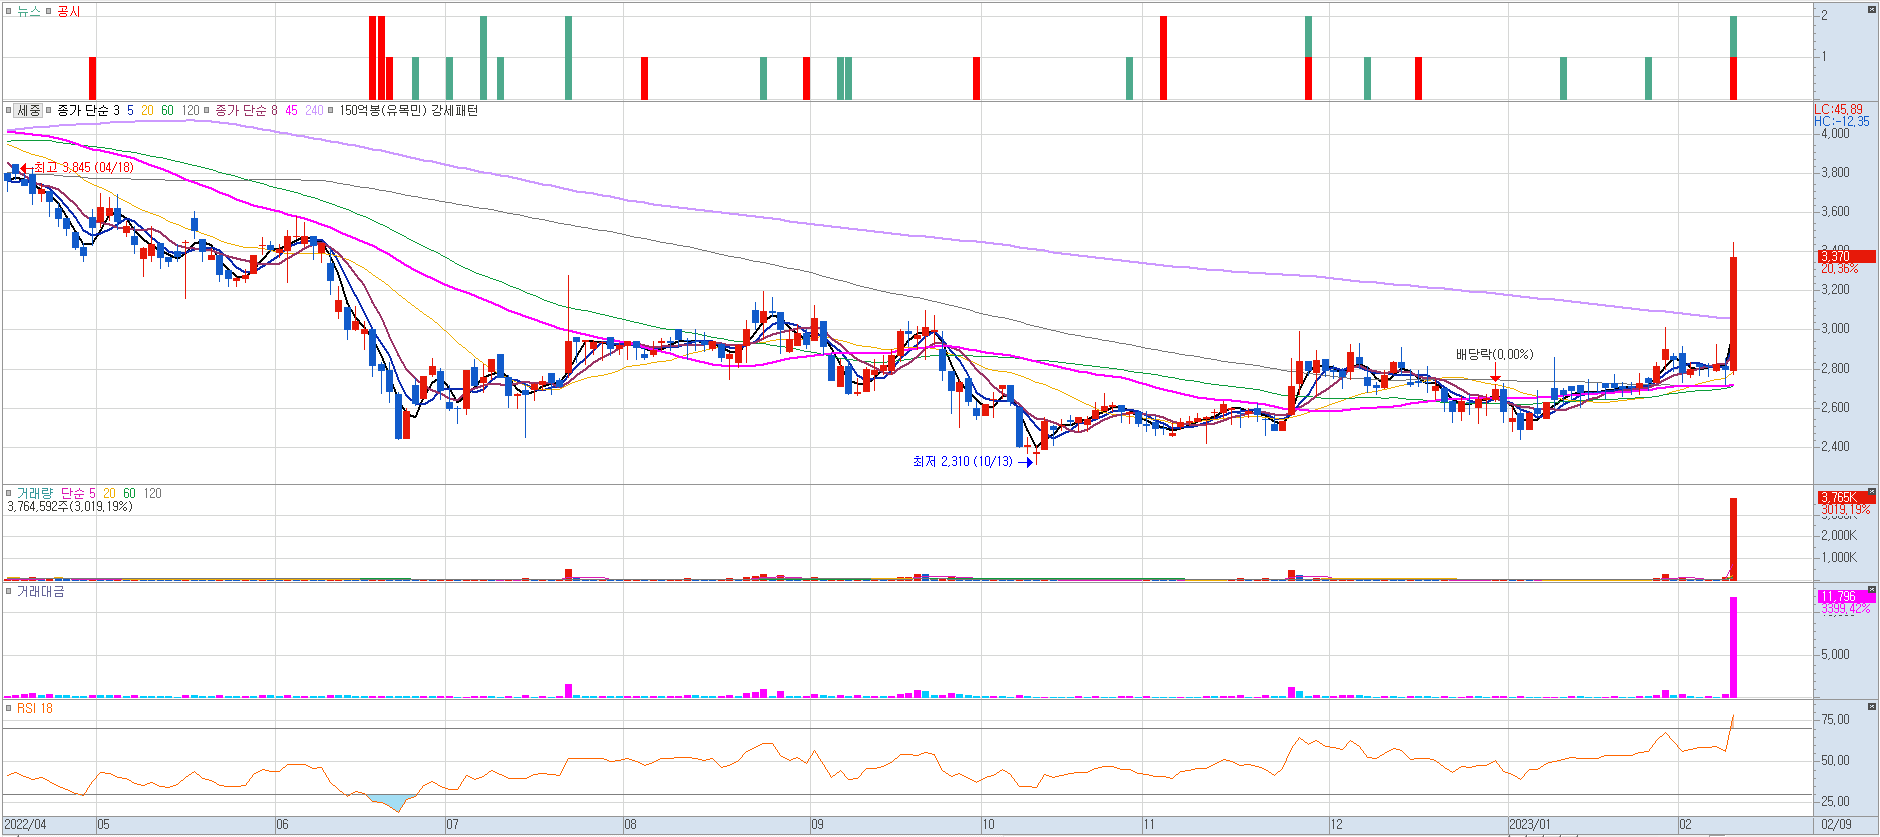
Task: Click the red 3,370 current price tag
Action: (x=1846, y=257)
